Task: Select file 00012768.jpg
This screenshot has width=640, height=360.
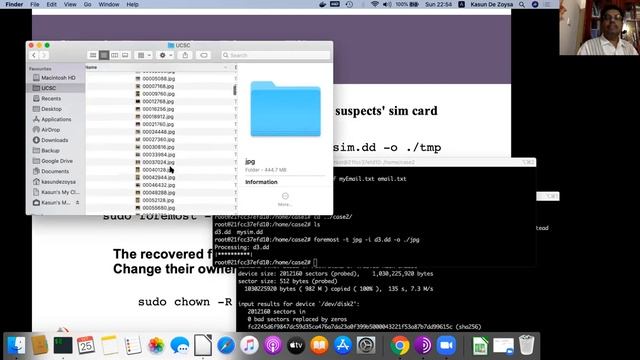Action: coord(158,101)
